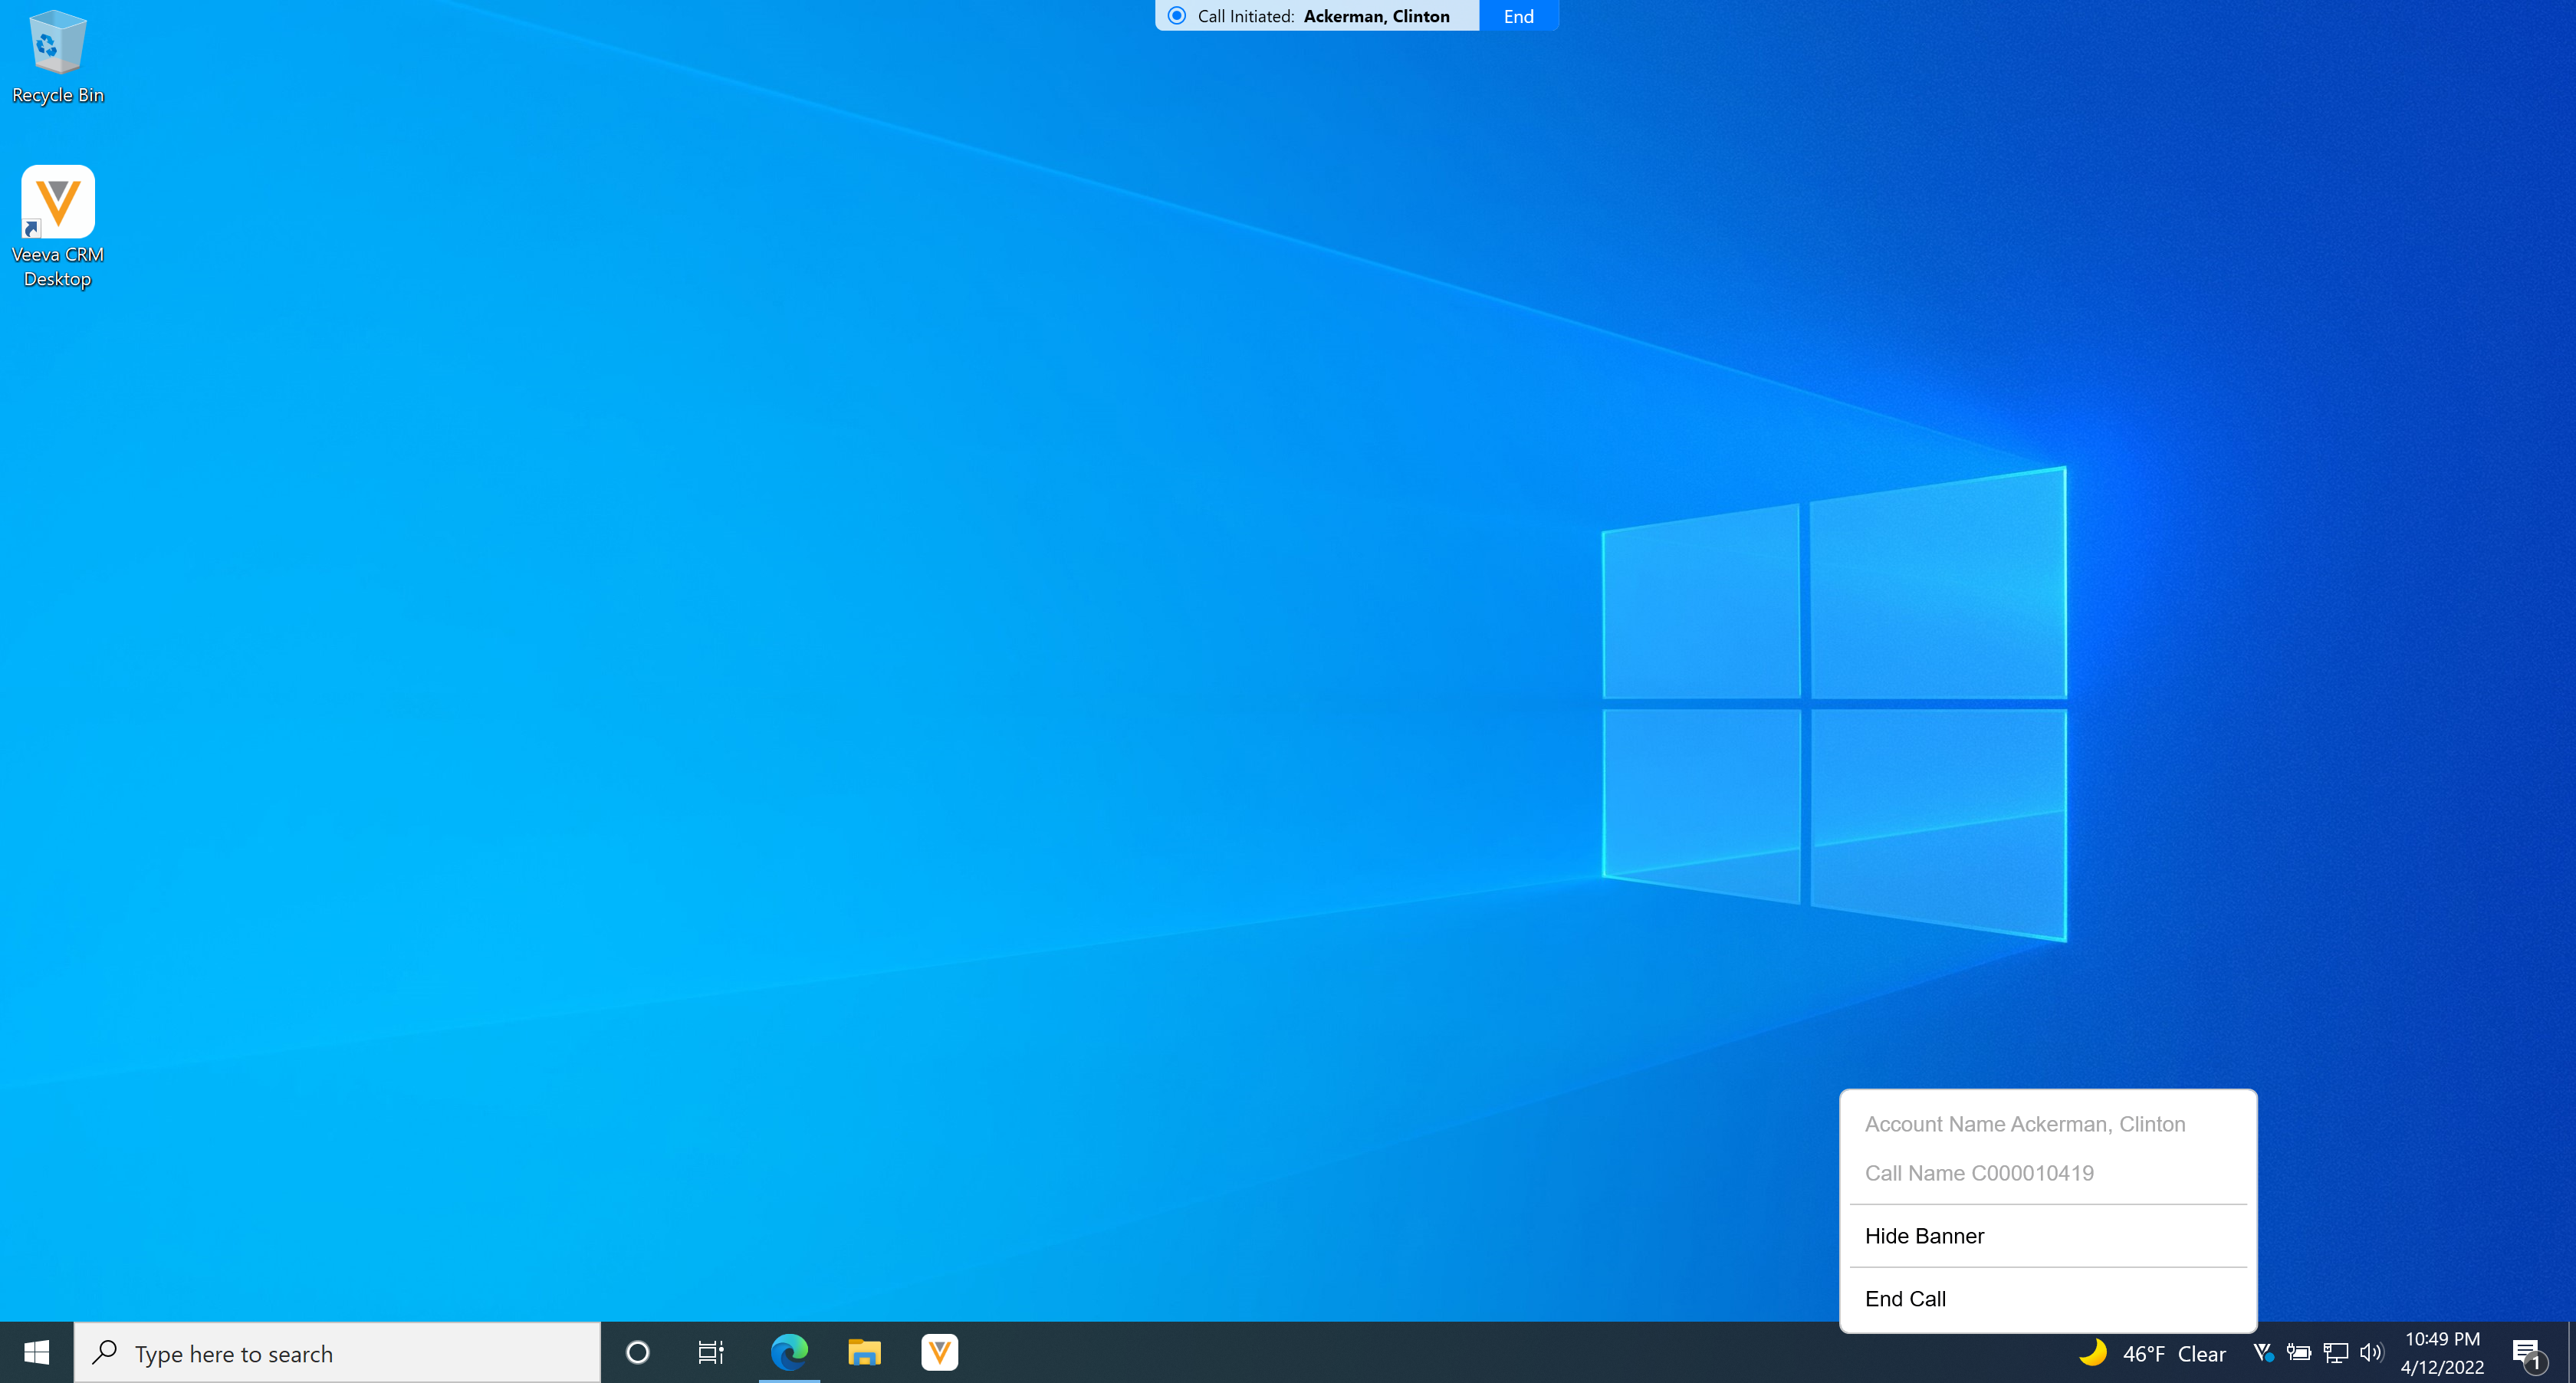Click the network tray icon
This screenshot has width=2576, height=1383.
point(2335,1353)
